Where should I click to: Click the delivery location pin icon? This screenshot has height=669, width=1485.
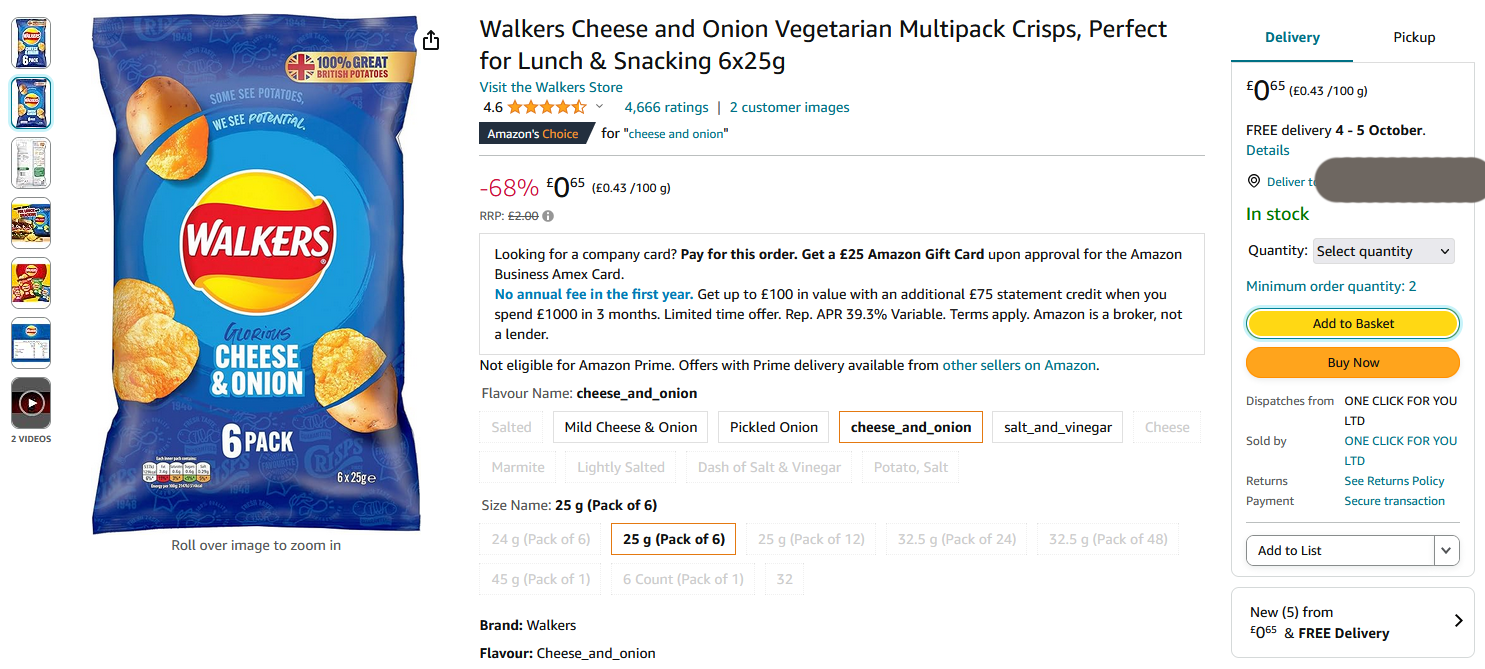pyautogui.click(x=1254, y=181)
